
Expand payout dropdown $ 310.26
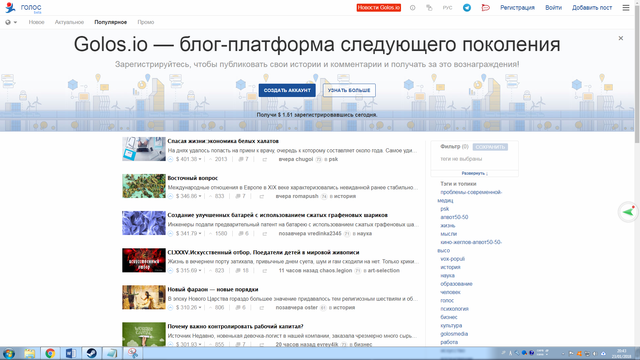click(189, 308)
